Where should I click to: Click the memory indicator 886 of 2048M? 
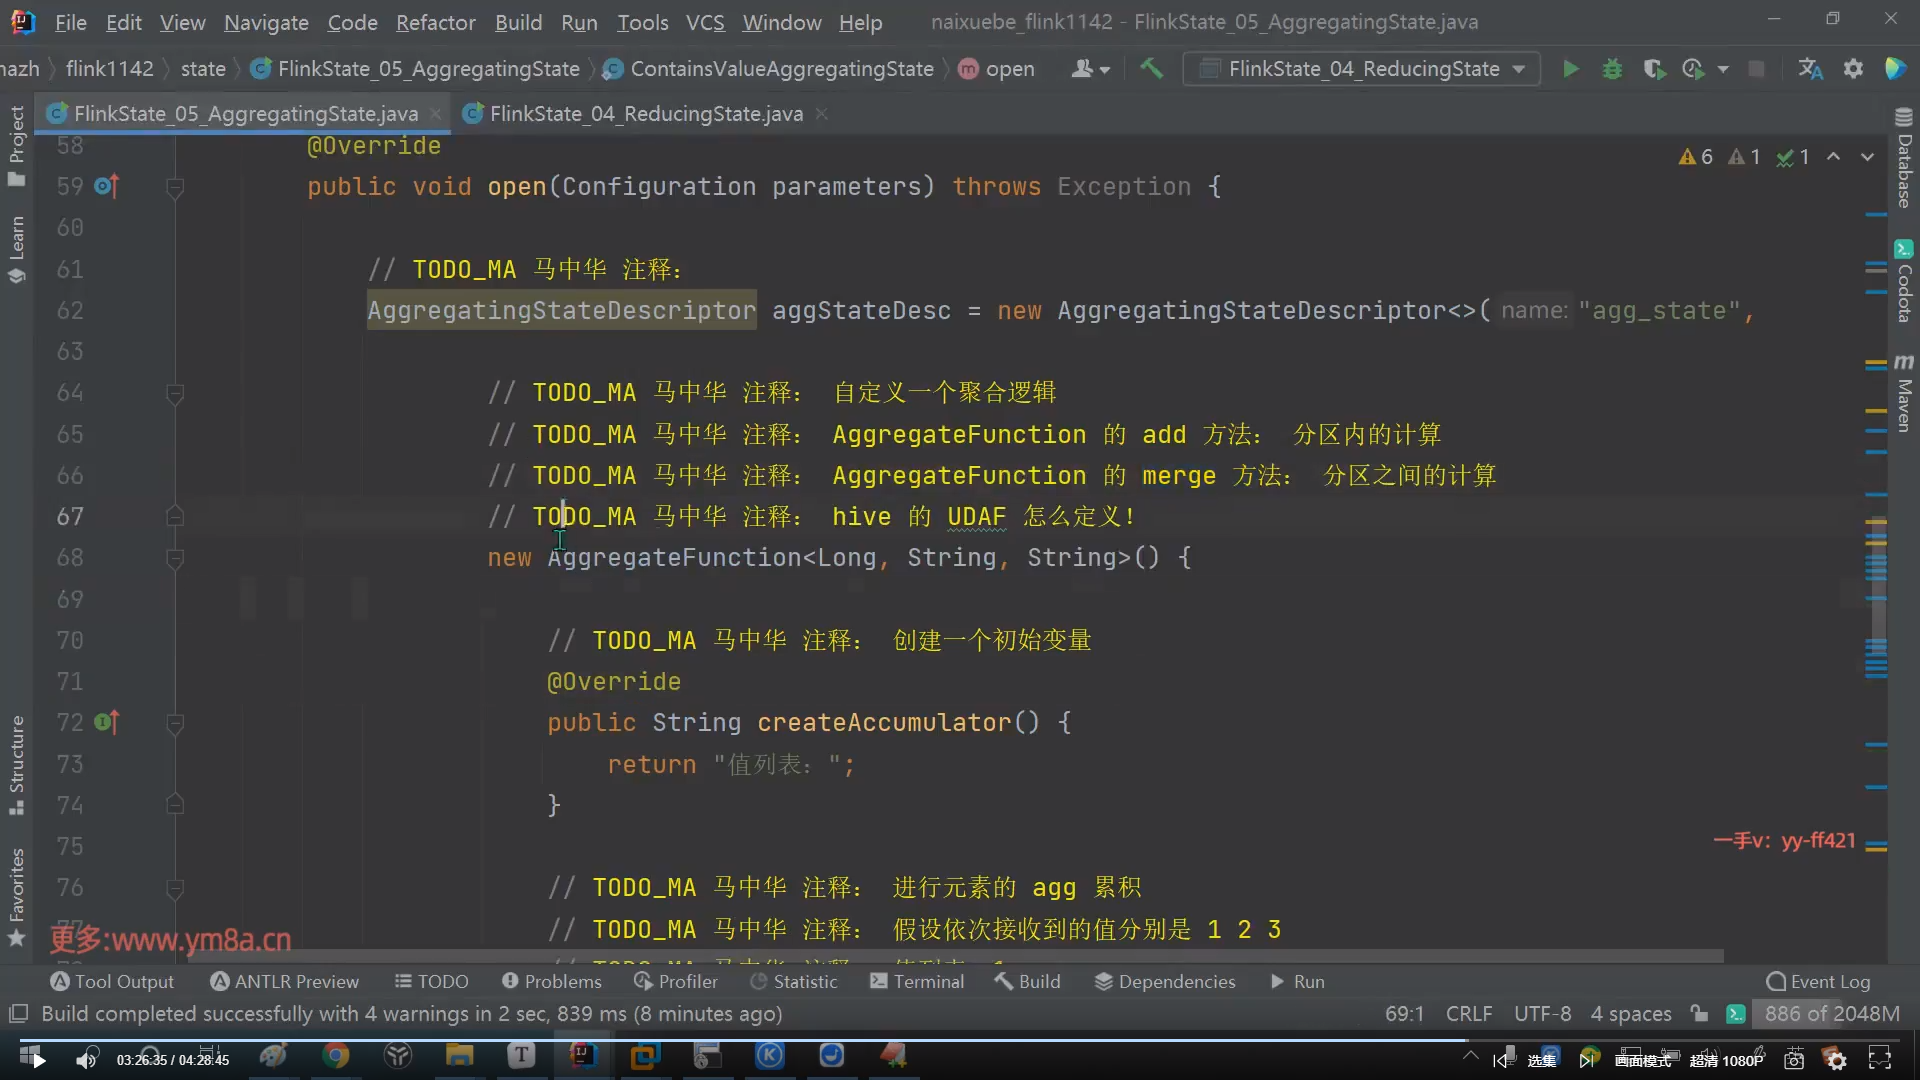pos(1831,1013)
